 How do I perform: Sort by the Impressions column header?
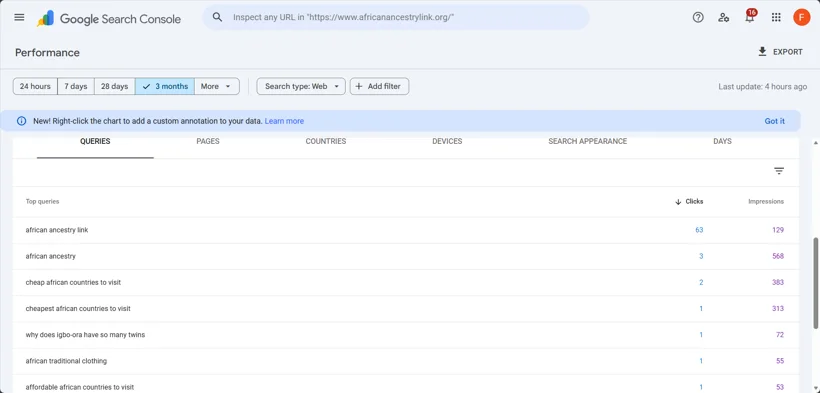[766, 201]
